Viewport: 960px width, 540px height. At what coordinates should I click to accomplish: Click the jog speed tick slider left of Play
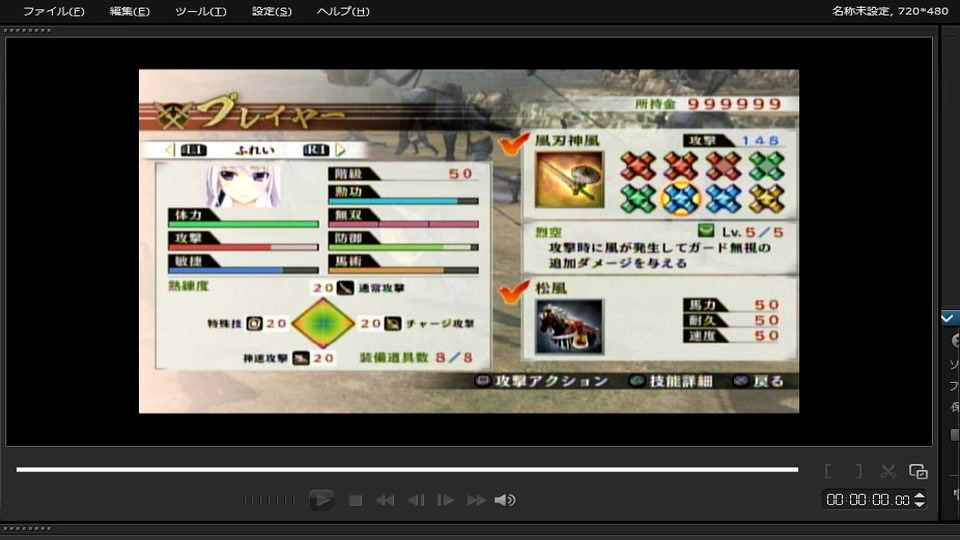pos(269,500)
